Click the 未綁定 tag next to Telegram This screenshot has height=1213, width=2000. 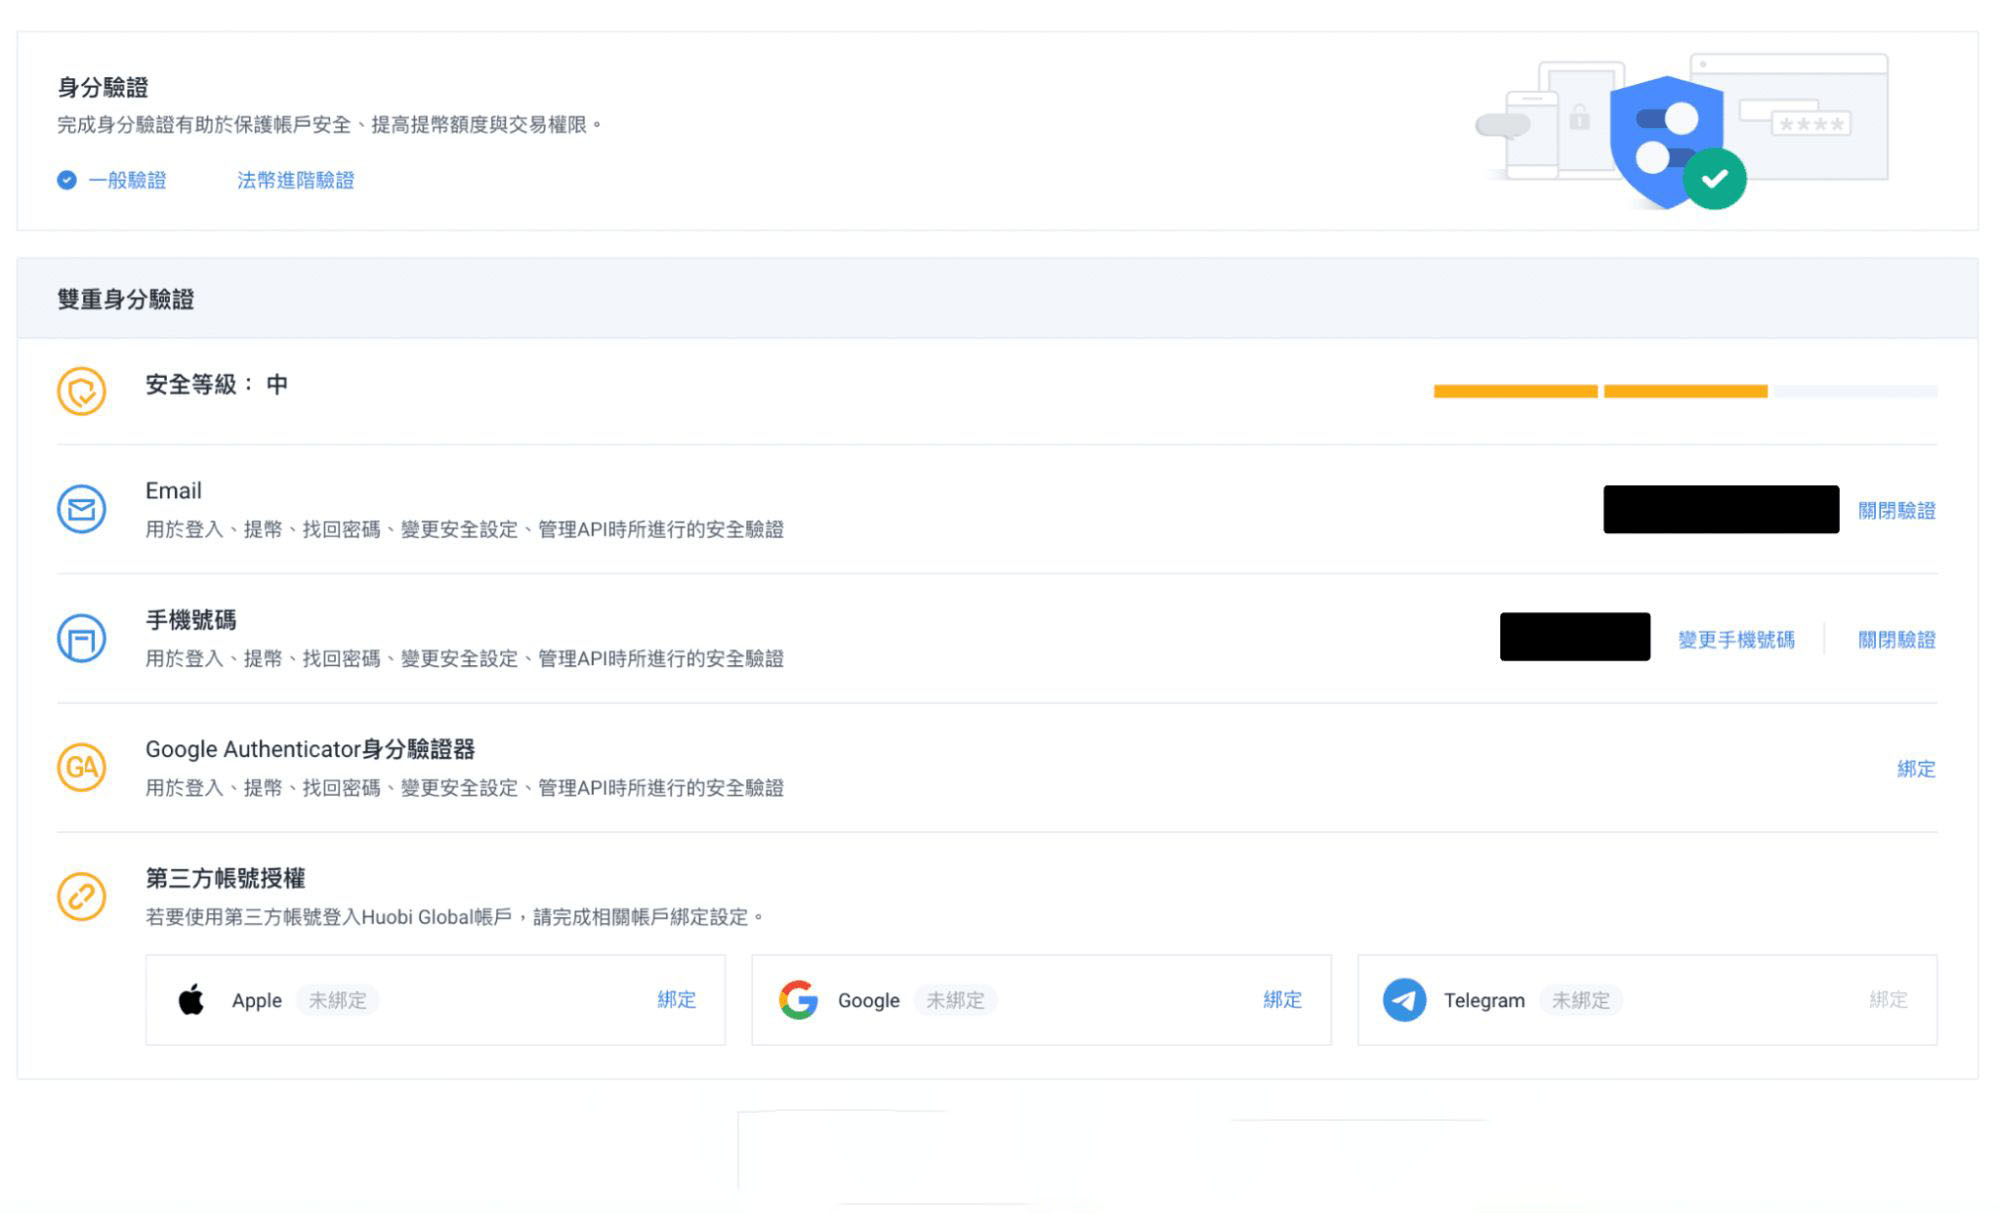[1581, 1000]
